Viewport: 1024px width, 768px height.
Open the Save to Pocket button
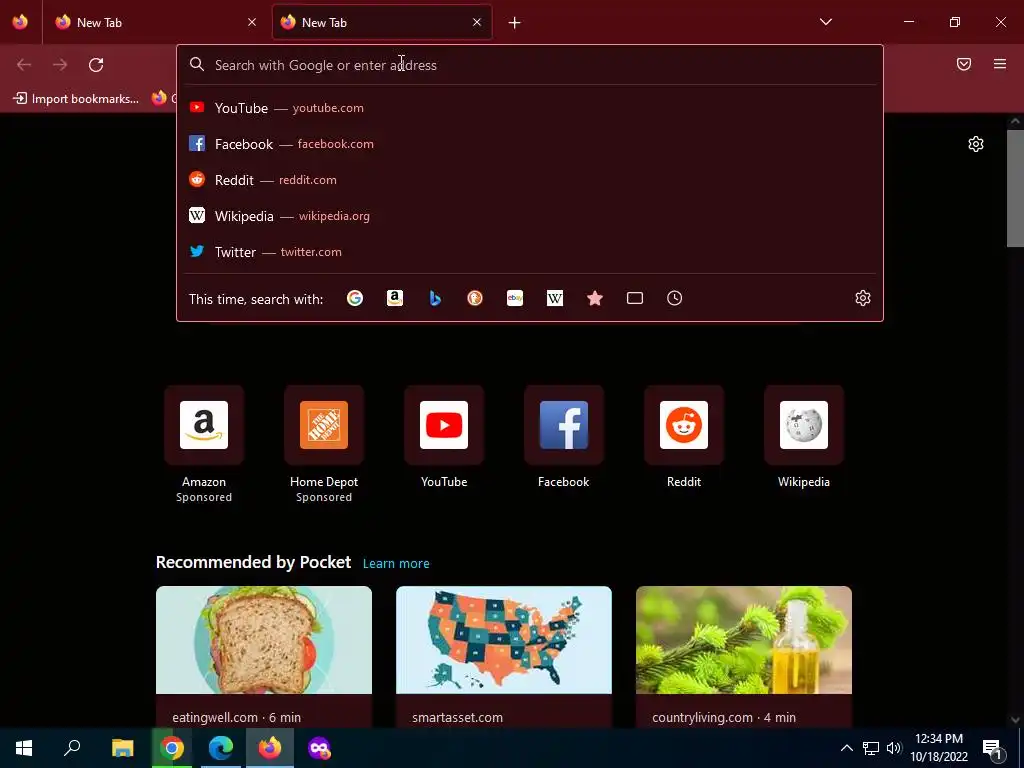tap(964, 64)
